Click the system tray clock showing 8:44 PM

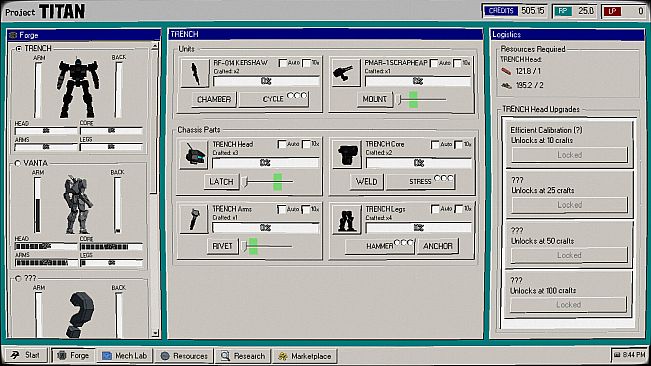[x=629, y=355]
